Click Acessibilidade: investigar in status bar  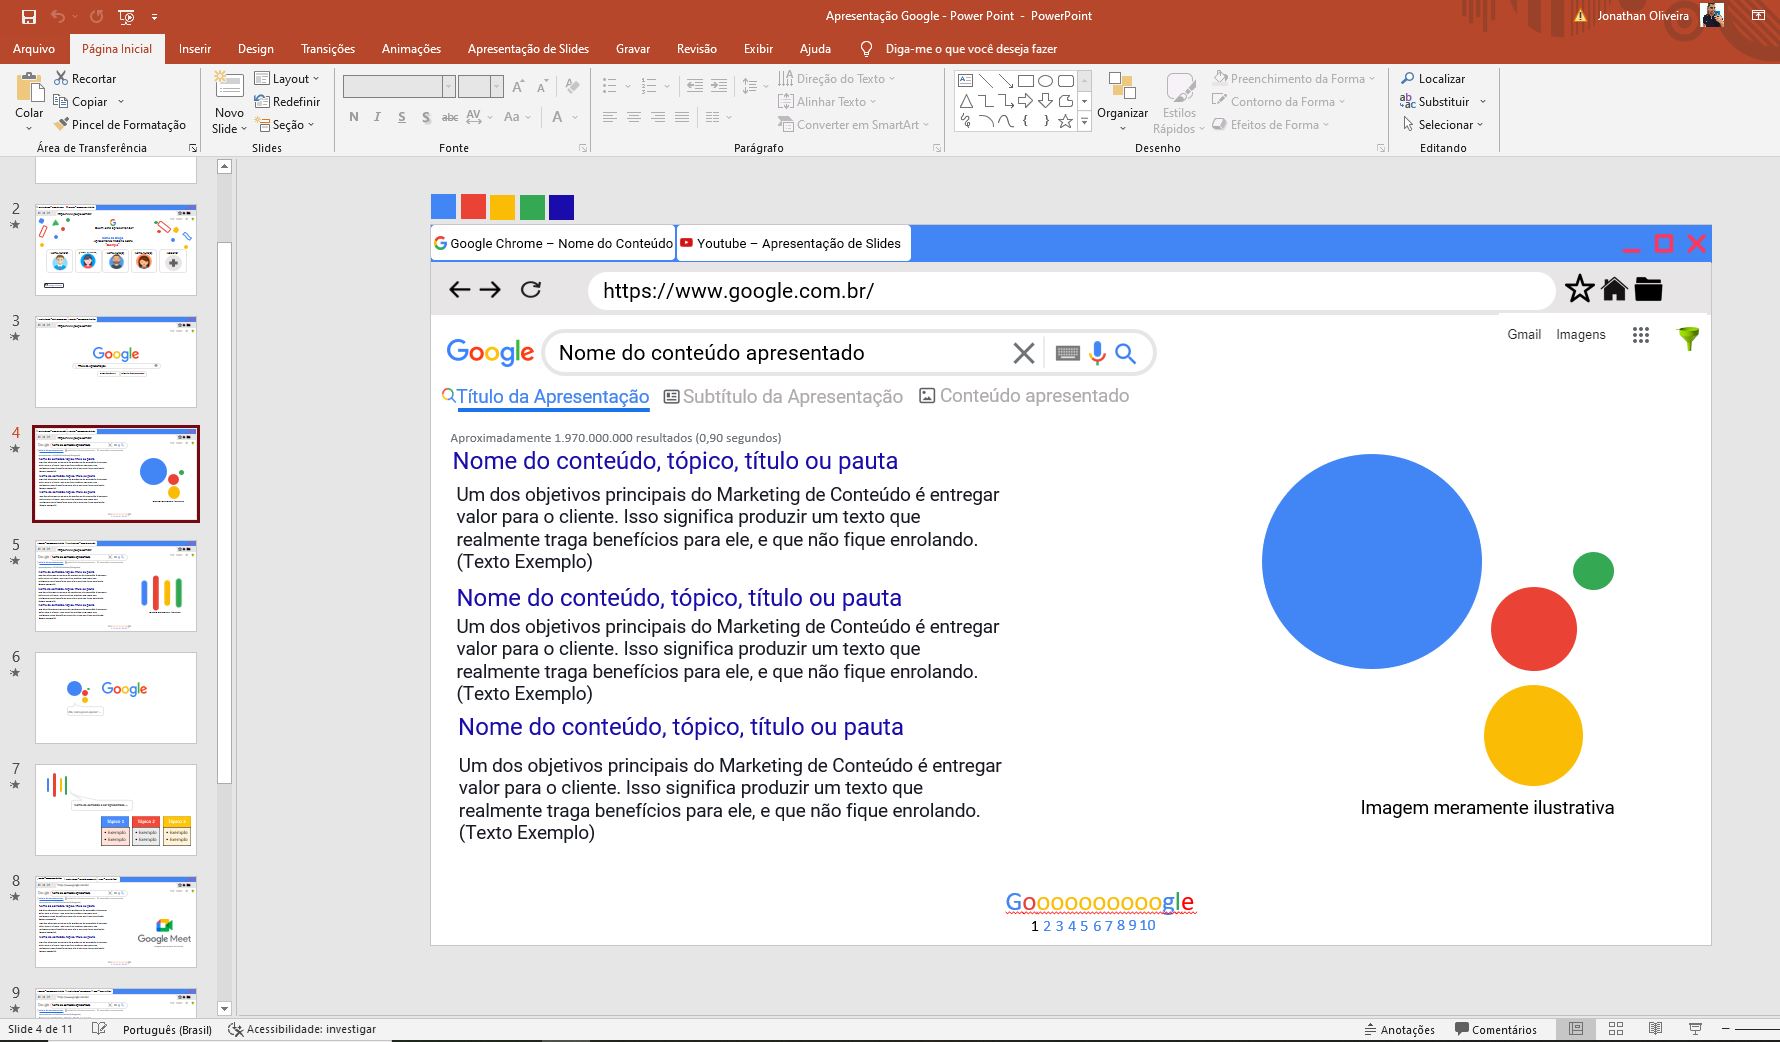point(302,1029)
